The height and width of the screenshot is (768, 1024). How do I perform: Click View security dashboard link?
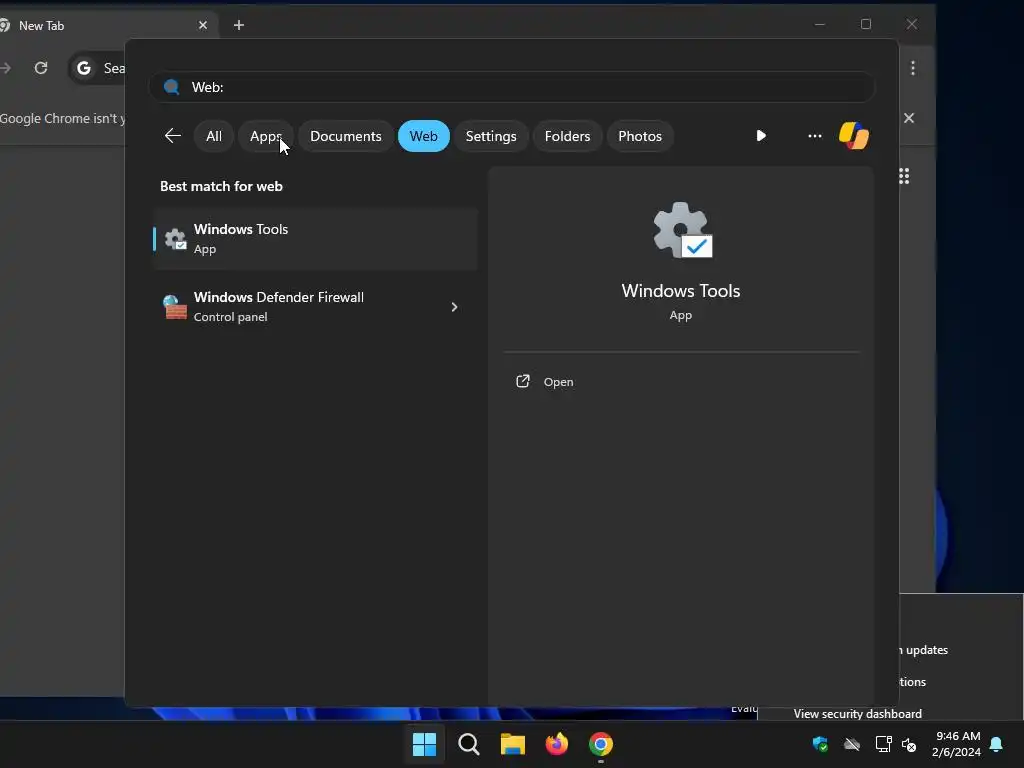(857, 714)
